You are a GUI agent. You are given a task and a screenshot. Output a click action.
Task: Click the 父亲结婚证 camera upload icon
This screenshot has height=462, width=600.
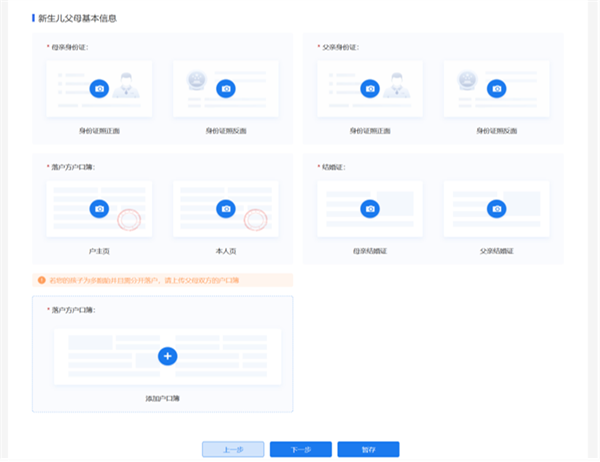(496, 208)
